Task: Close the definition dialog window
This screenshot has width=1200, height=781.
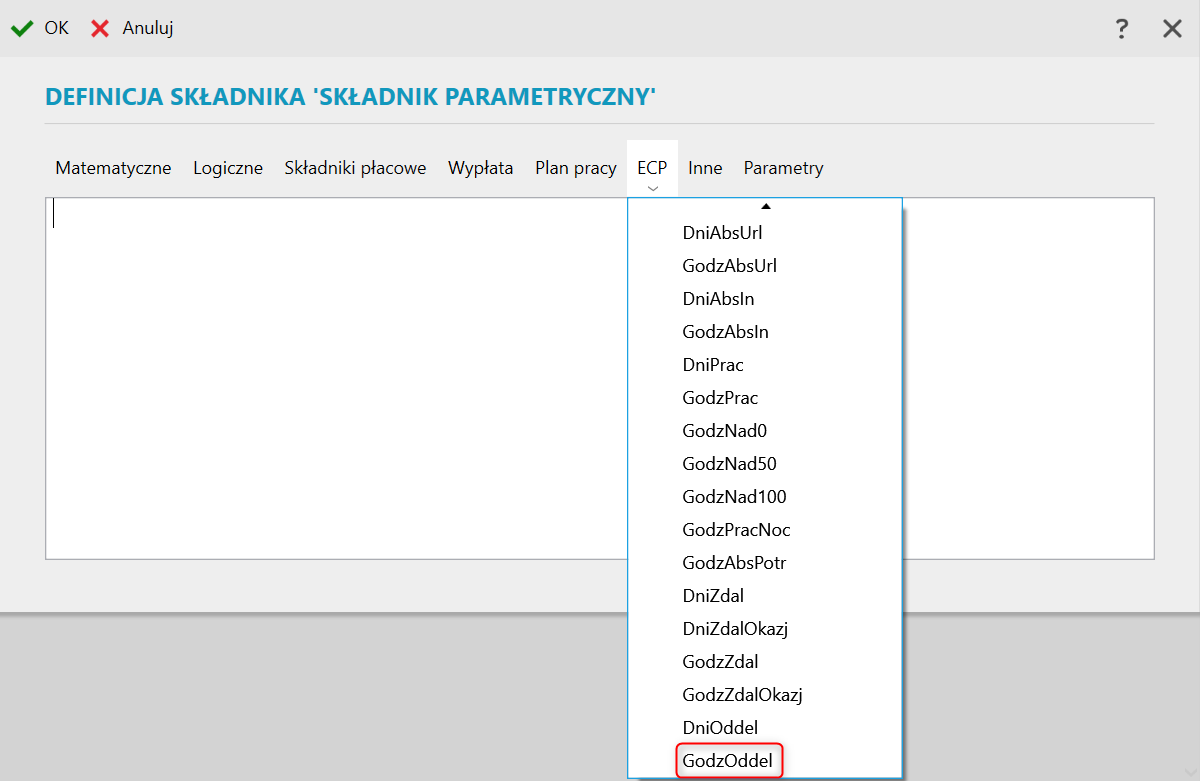Action: (x=1172, y=29)
